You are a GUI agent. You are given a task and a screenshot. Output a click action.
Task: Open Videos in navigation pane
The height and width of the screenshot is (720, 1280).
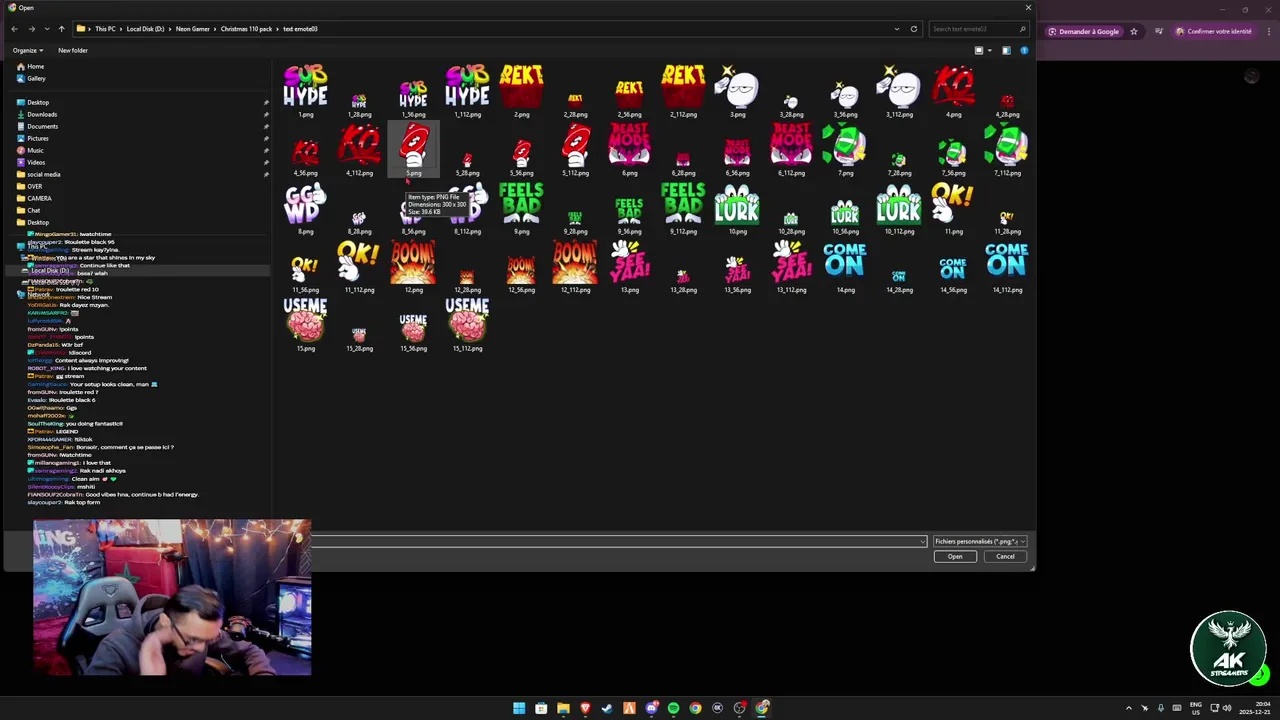pyautogui.click(x=36, y=162)
